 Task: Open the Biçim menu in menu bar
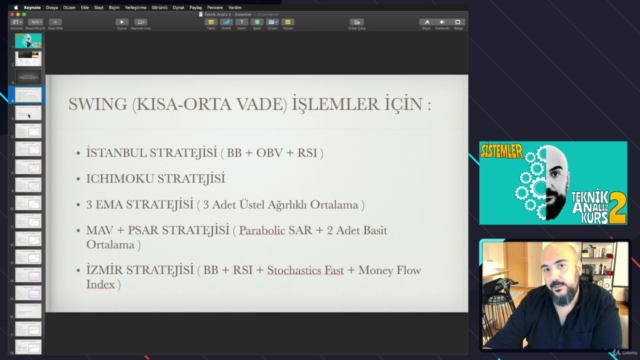coord(114,7)
